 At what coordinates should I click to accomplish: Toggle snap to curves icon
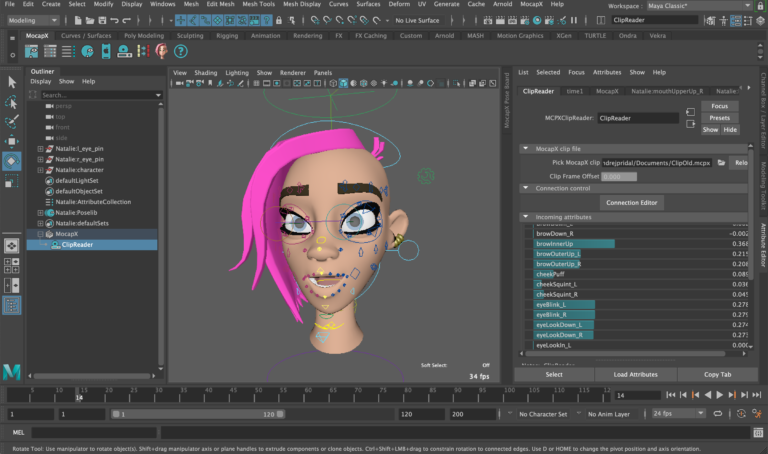tap(327, 20)
